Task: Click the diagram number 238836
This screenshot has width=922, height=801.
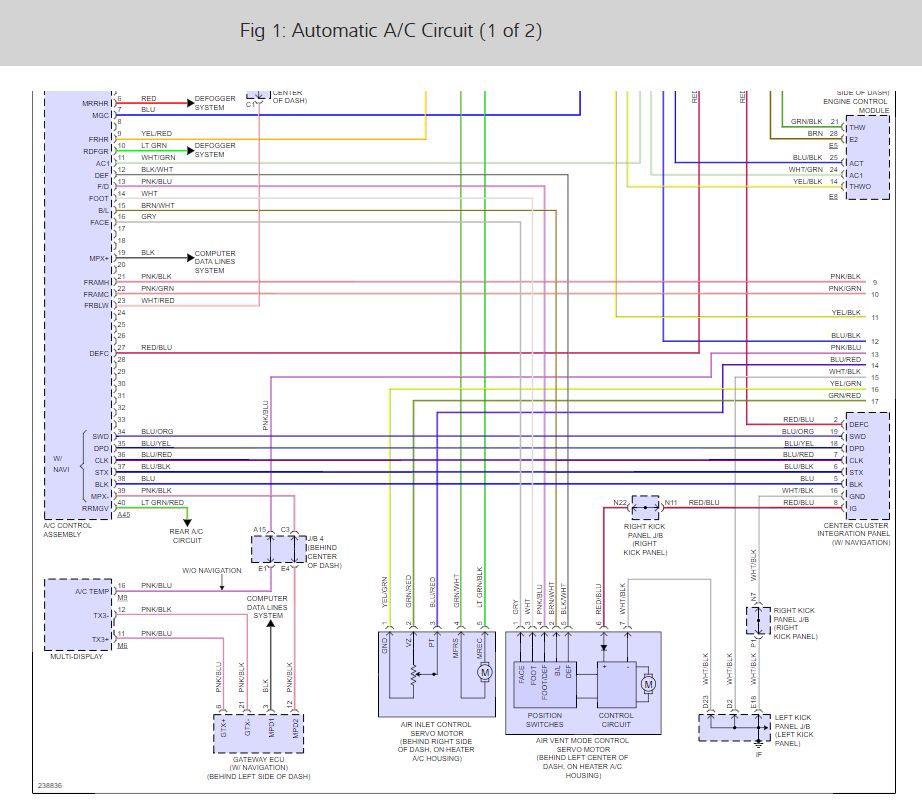Action: pos(50,785)
